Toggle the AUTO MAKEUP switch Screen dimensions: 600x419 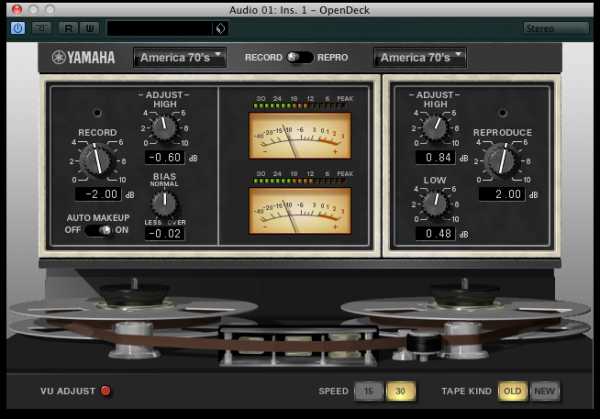[98, 230]
